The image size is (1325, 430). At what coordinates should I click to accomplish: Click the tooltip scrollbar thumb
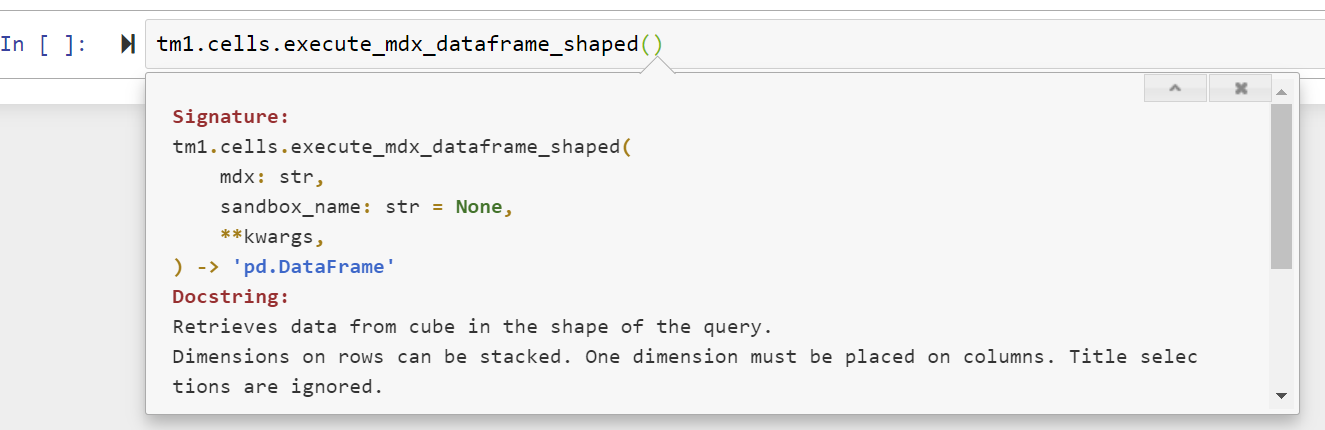(1282, 186)
